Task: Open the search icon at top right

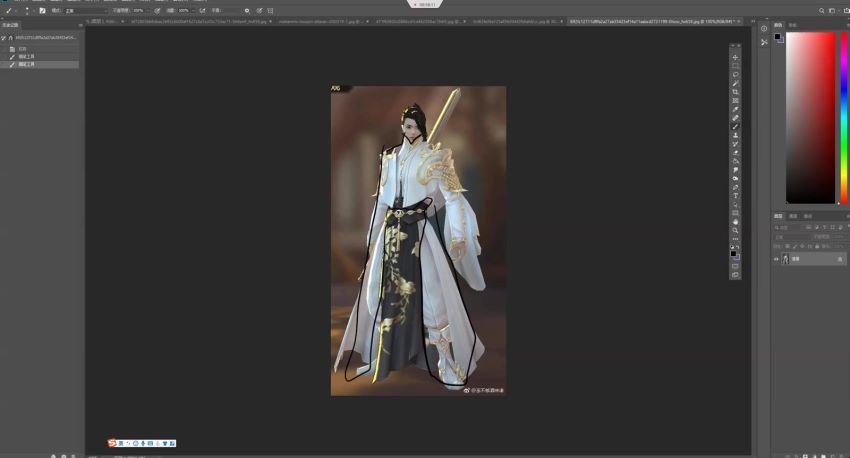Action: tap(822, 10)
